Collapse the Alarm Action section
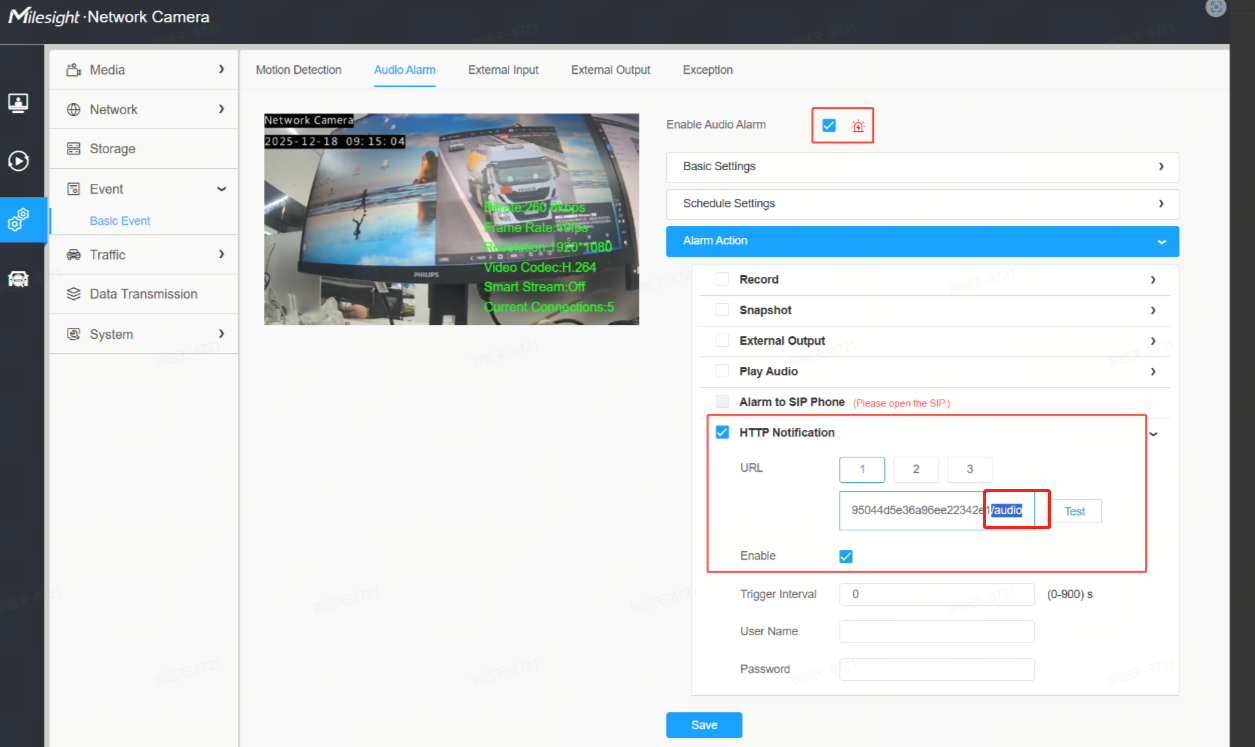The image size is (1255, 747). click(x=923, y=241)
